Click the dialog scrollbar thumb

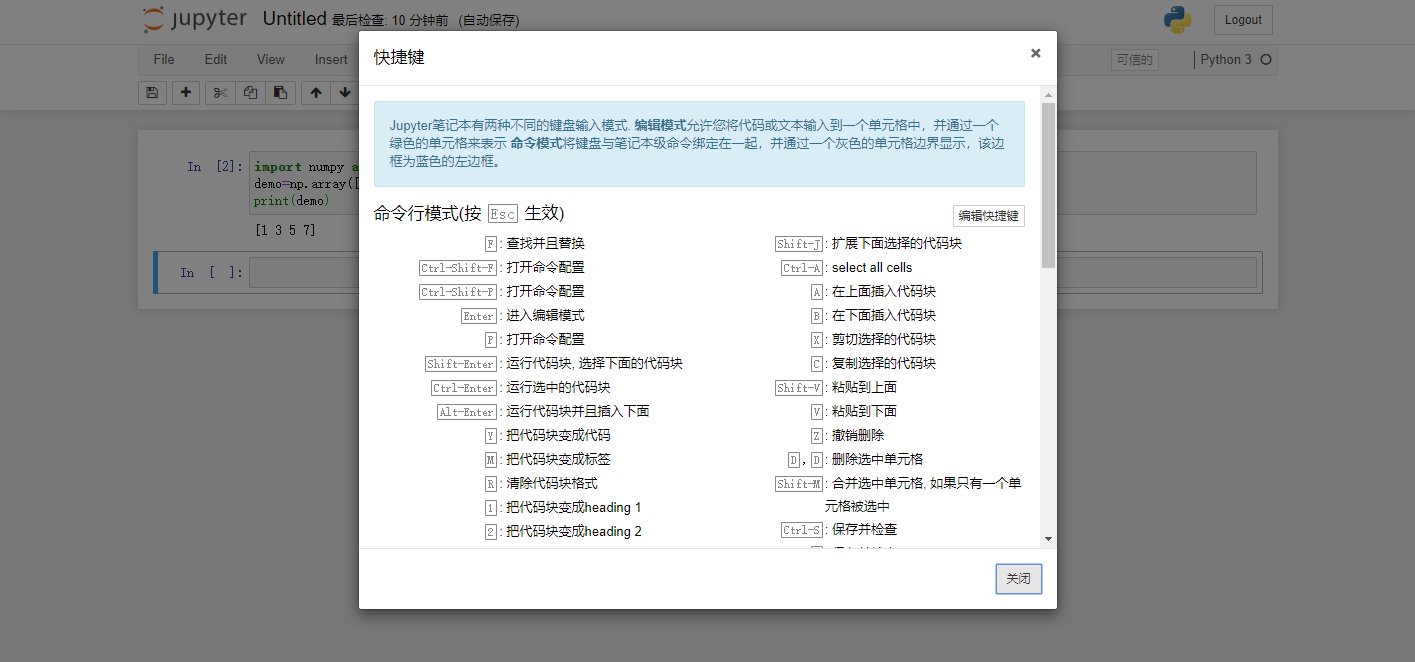[1048, 185]
